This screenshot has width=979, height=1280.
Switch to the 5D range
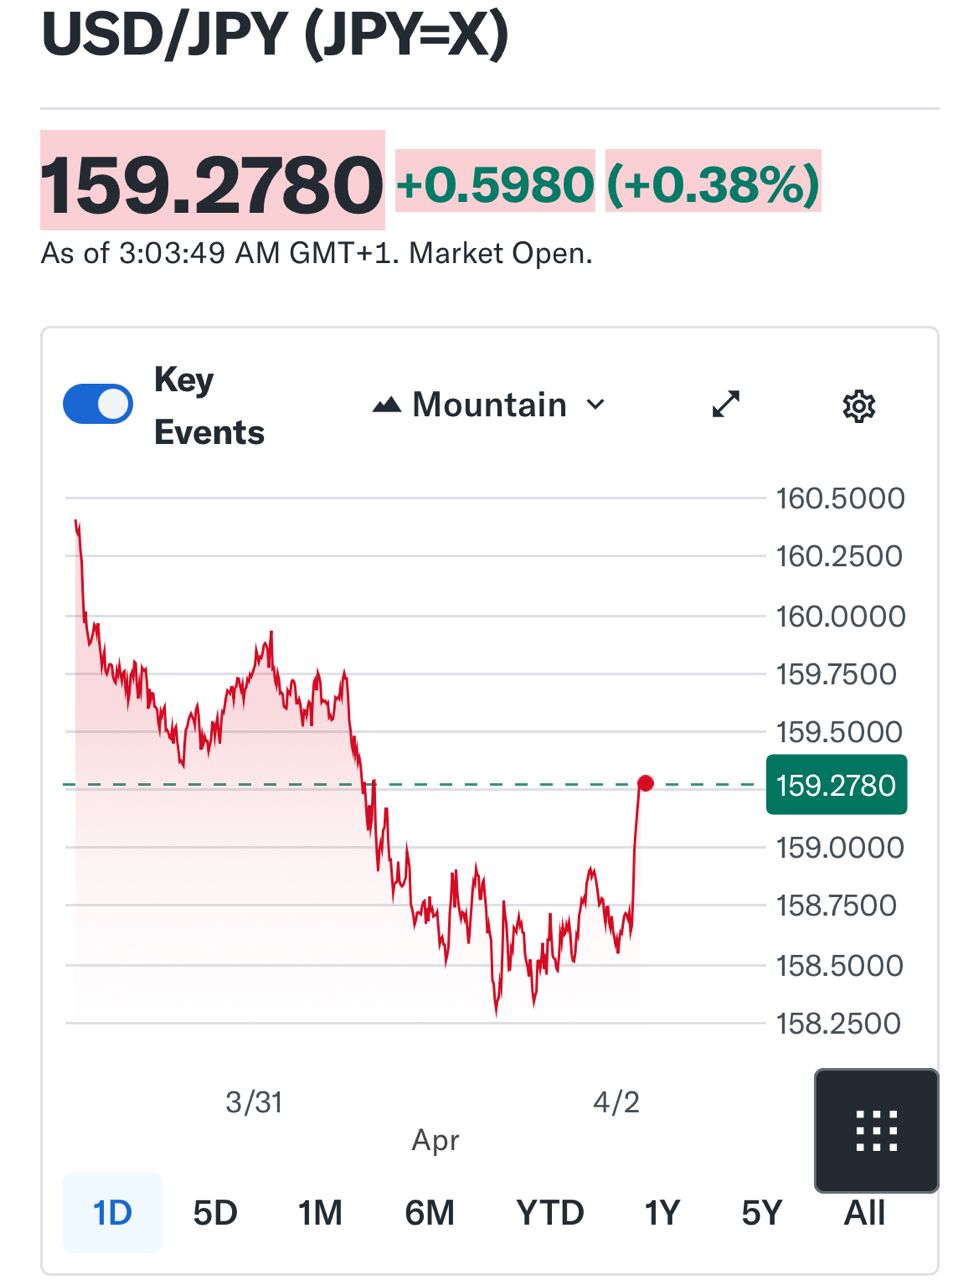point(215,1213)
